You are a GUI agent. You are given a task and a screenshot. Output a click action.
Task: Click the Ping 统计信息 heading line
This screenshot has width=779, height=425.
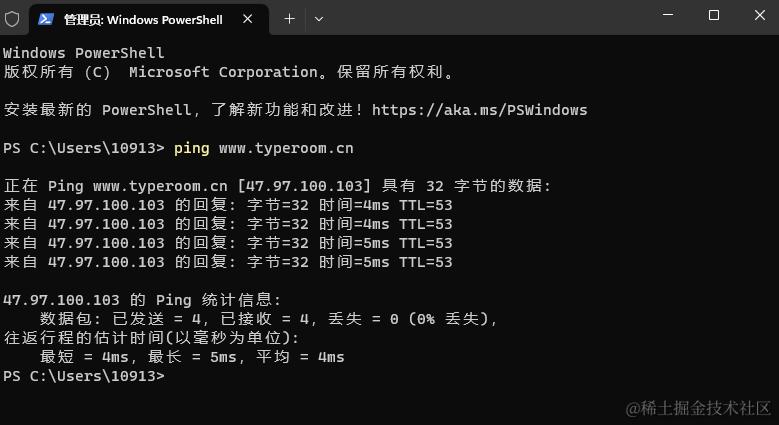click(x=142, y=300)
